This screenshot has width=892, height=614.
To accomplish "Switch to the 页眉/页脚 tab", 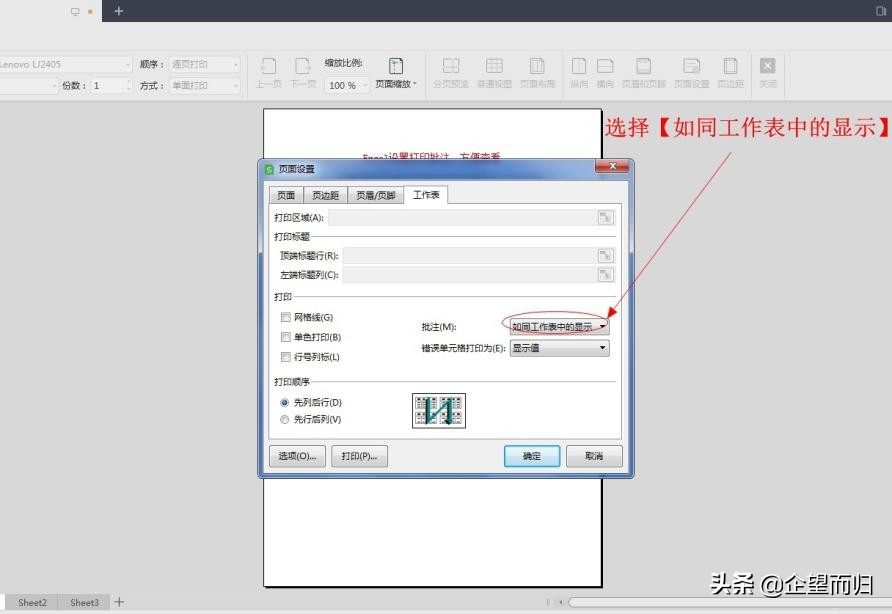I will pos(375,195).
